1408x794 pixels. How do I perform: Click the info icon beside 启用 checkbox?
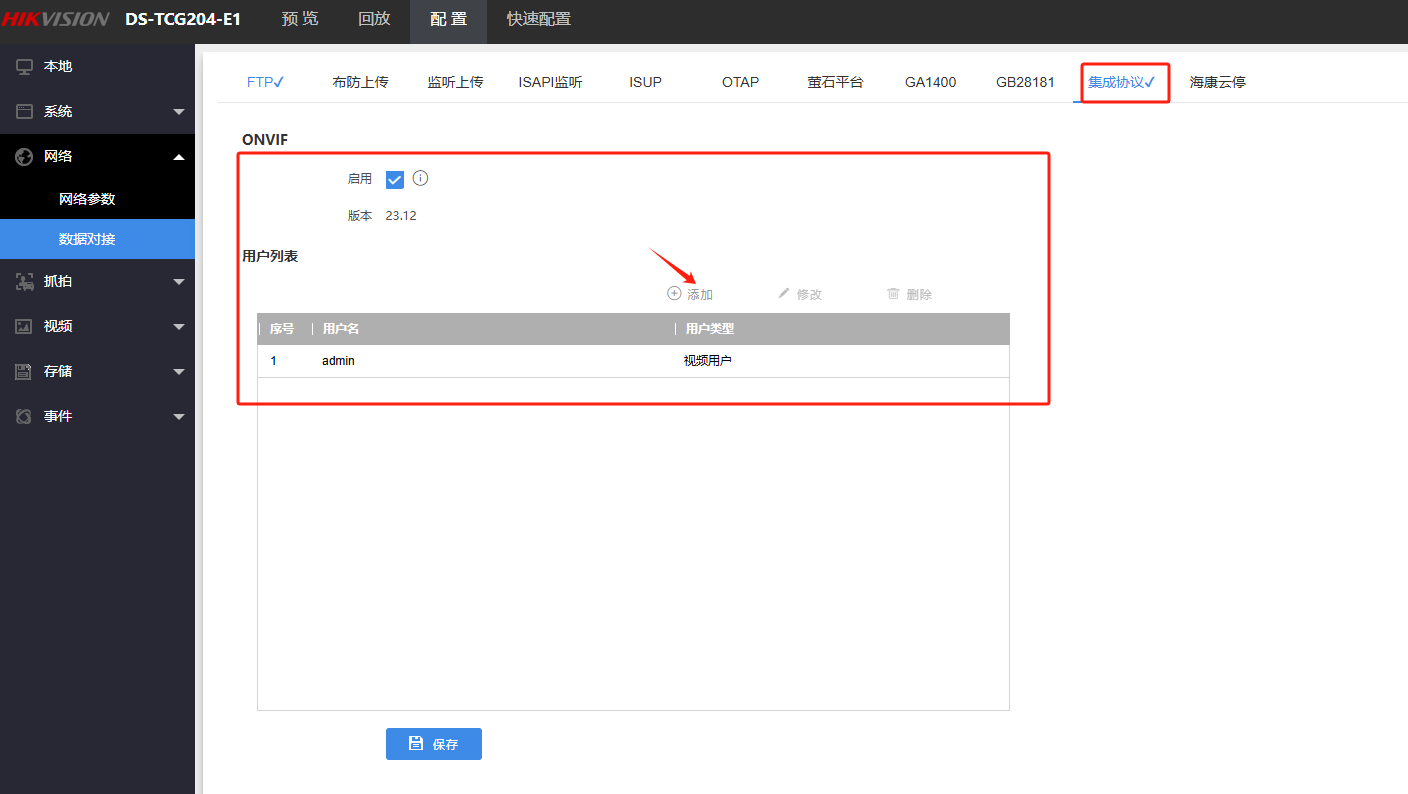pyautogui.click(x=420, y=178)
